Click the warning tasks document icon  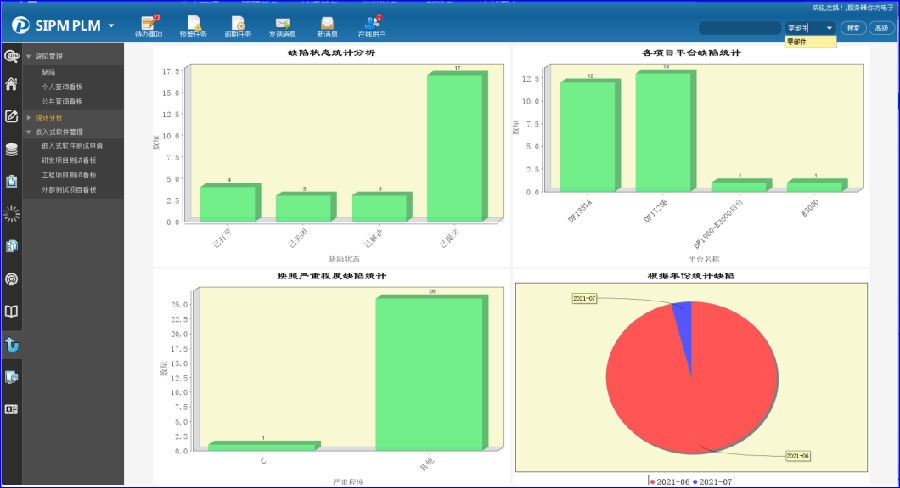194,23
